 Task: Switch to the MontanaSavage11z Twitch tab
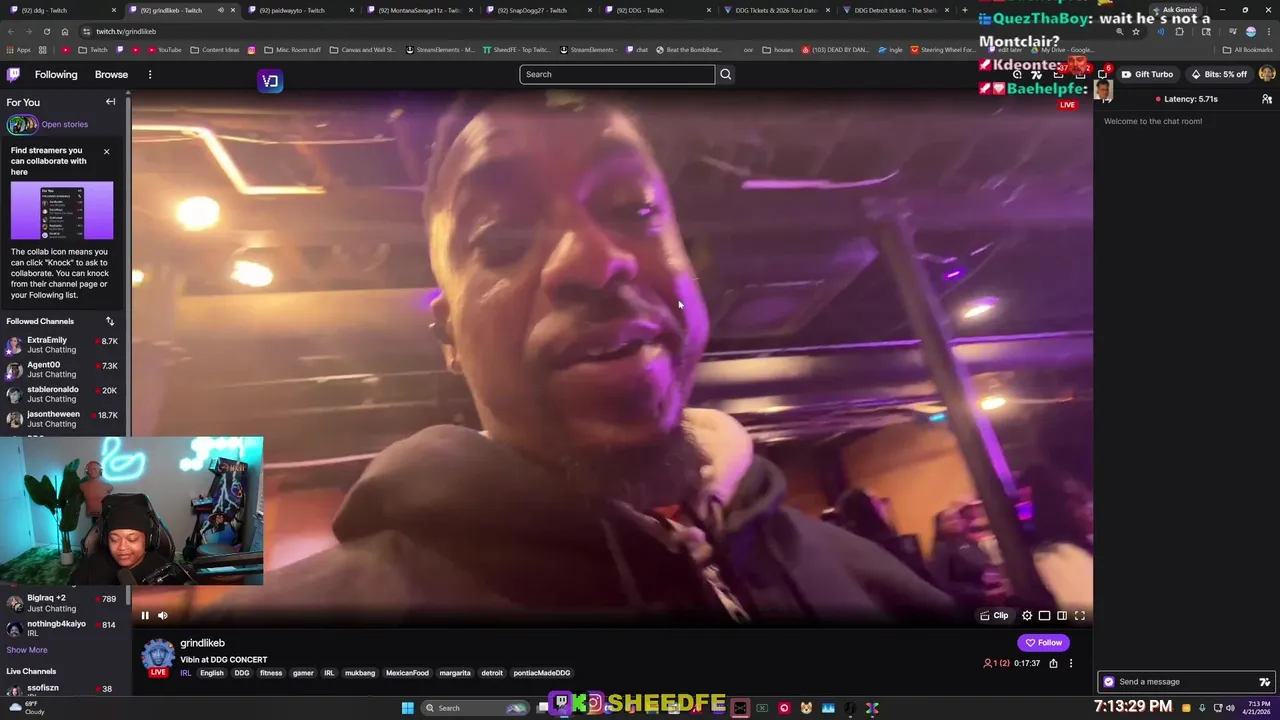pos(418,10)
